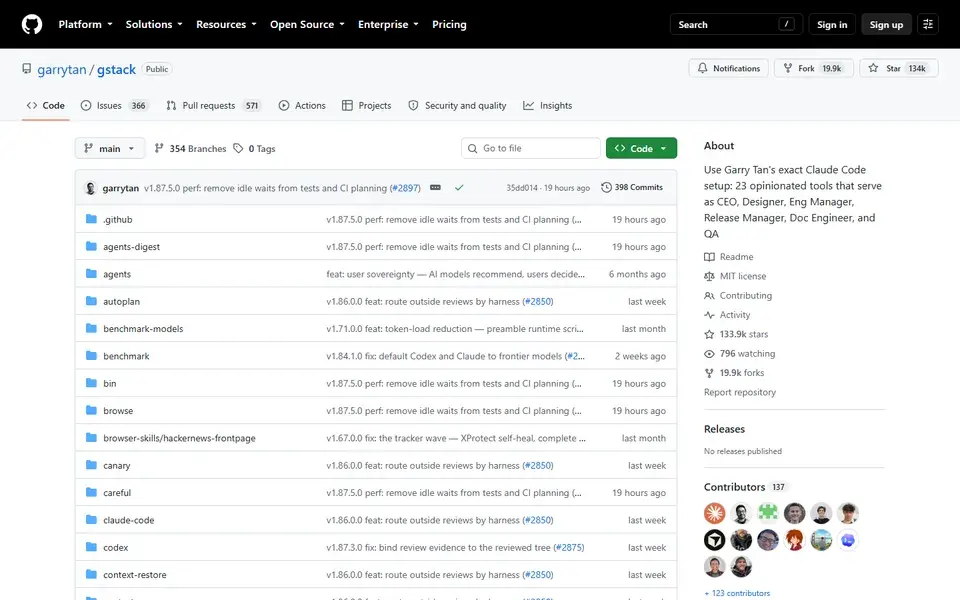Click the Go to file input
This screenshot has width=960, height=600.
531,148
